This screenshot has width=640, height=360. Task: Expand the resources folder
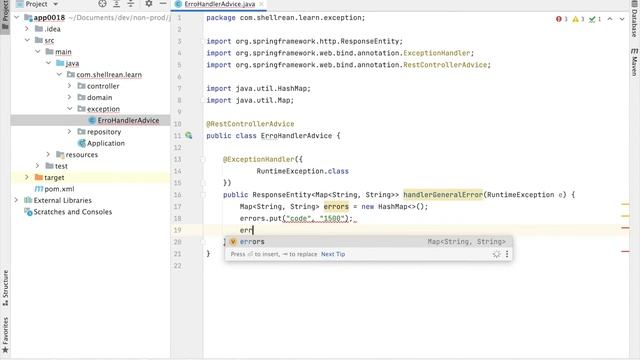click(x=48, y=155)
